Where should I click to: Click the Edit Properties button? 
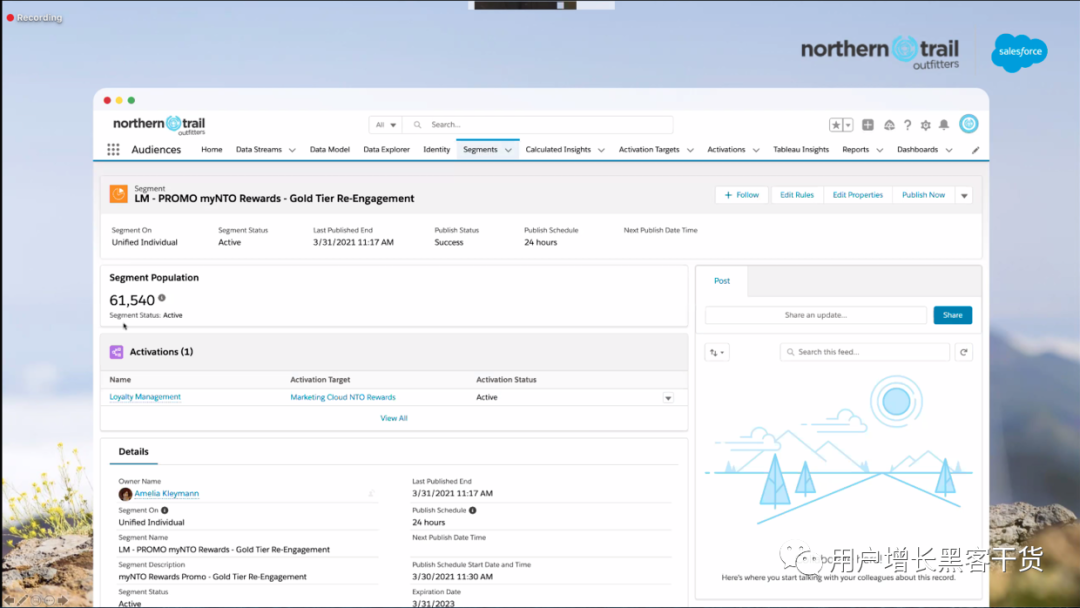(x=858, y=195)
